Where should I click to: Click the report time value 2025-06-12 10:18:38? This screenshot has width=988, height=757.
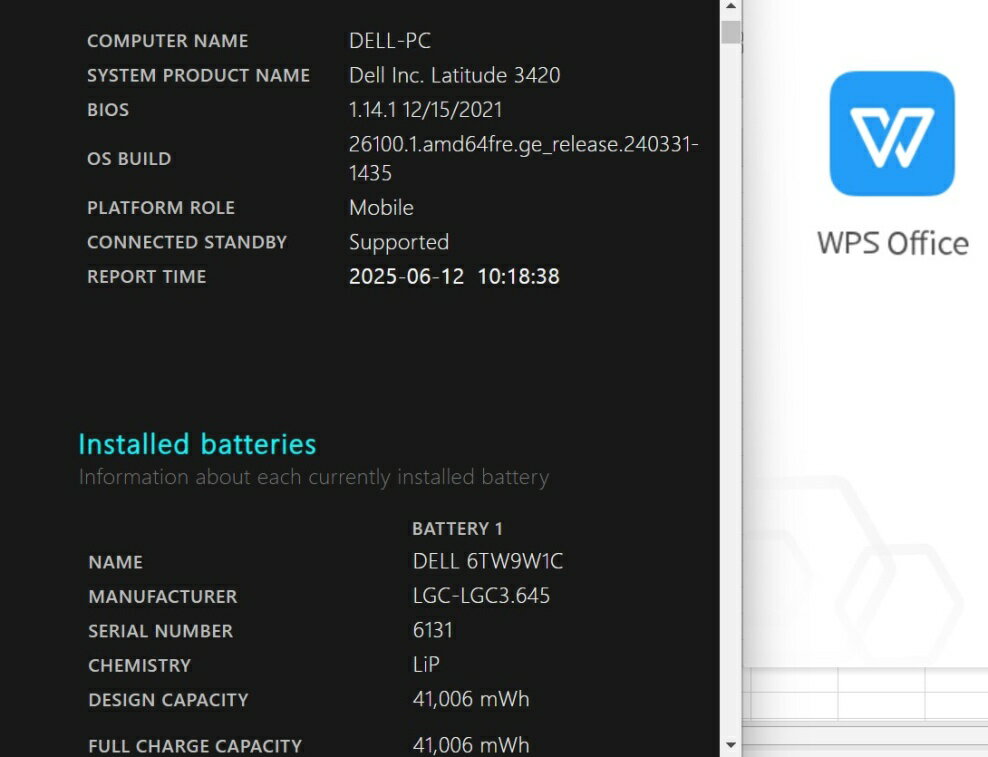point(454,276)
